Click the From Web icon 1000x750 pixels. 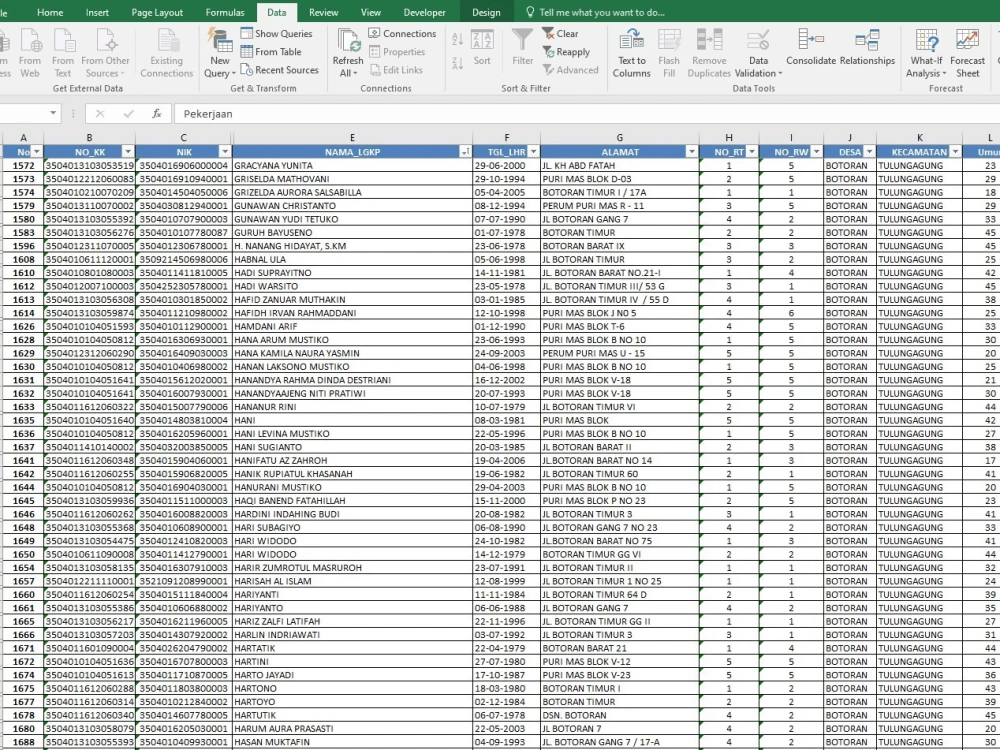click(x=29, y=54)
